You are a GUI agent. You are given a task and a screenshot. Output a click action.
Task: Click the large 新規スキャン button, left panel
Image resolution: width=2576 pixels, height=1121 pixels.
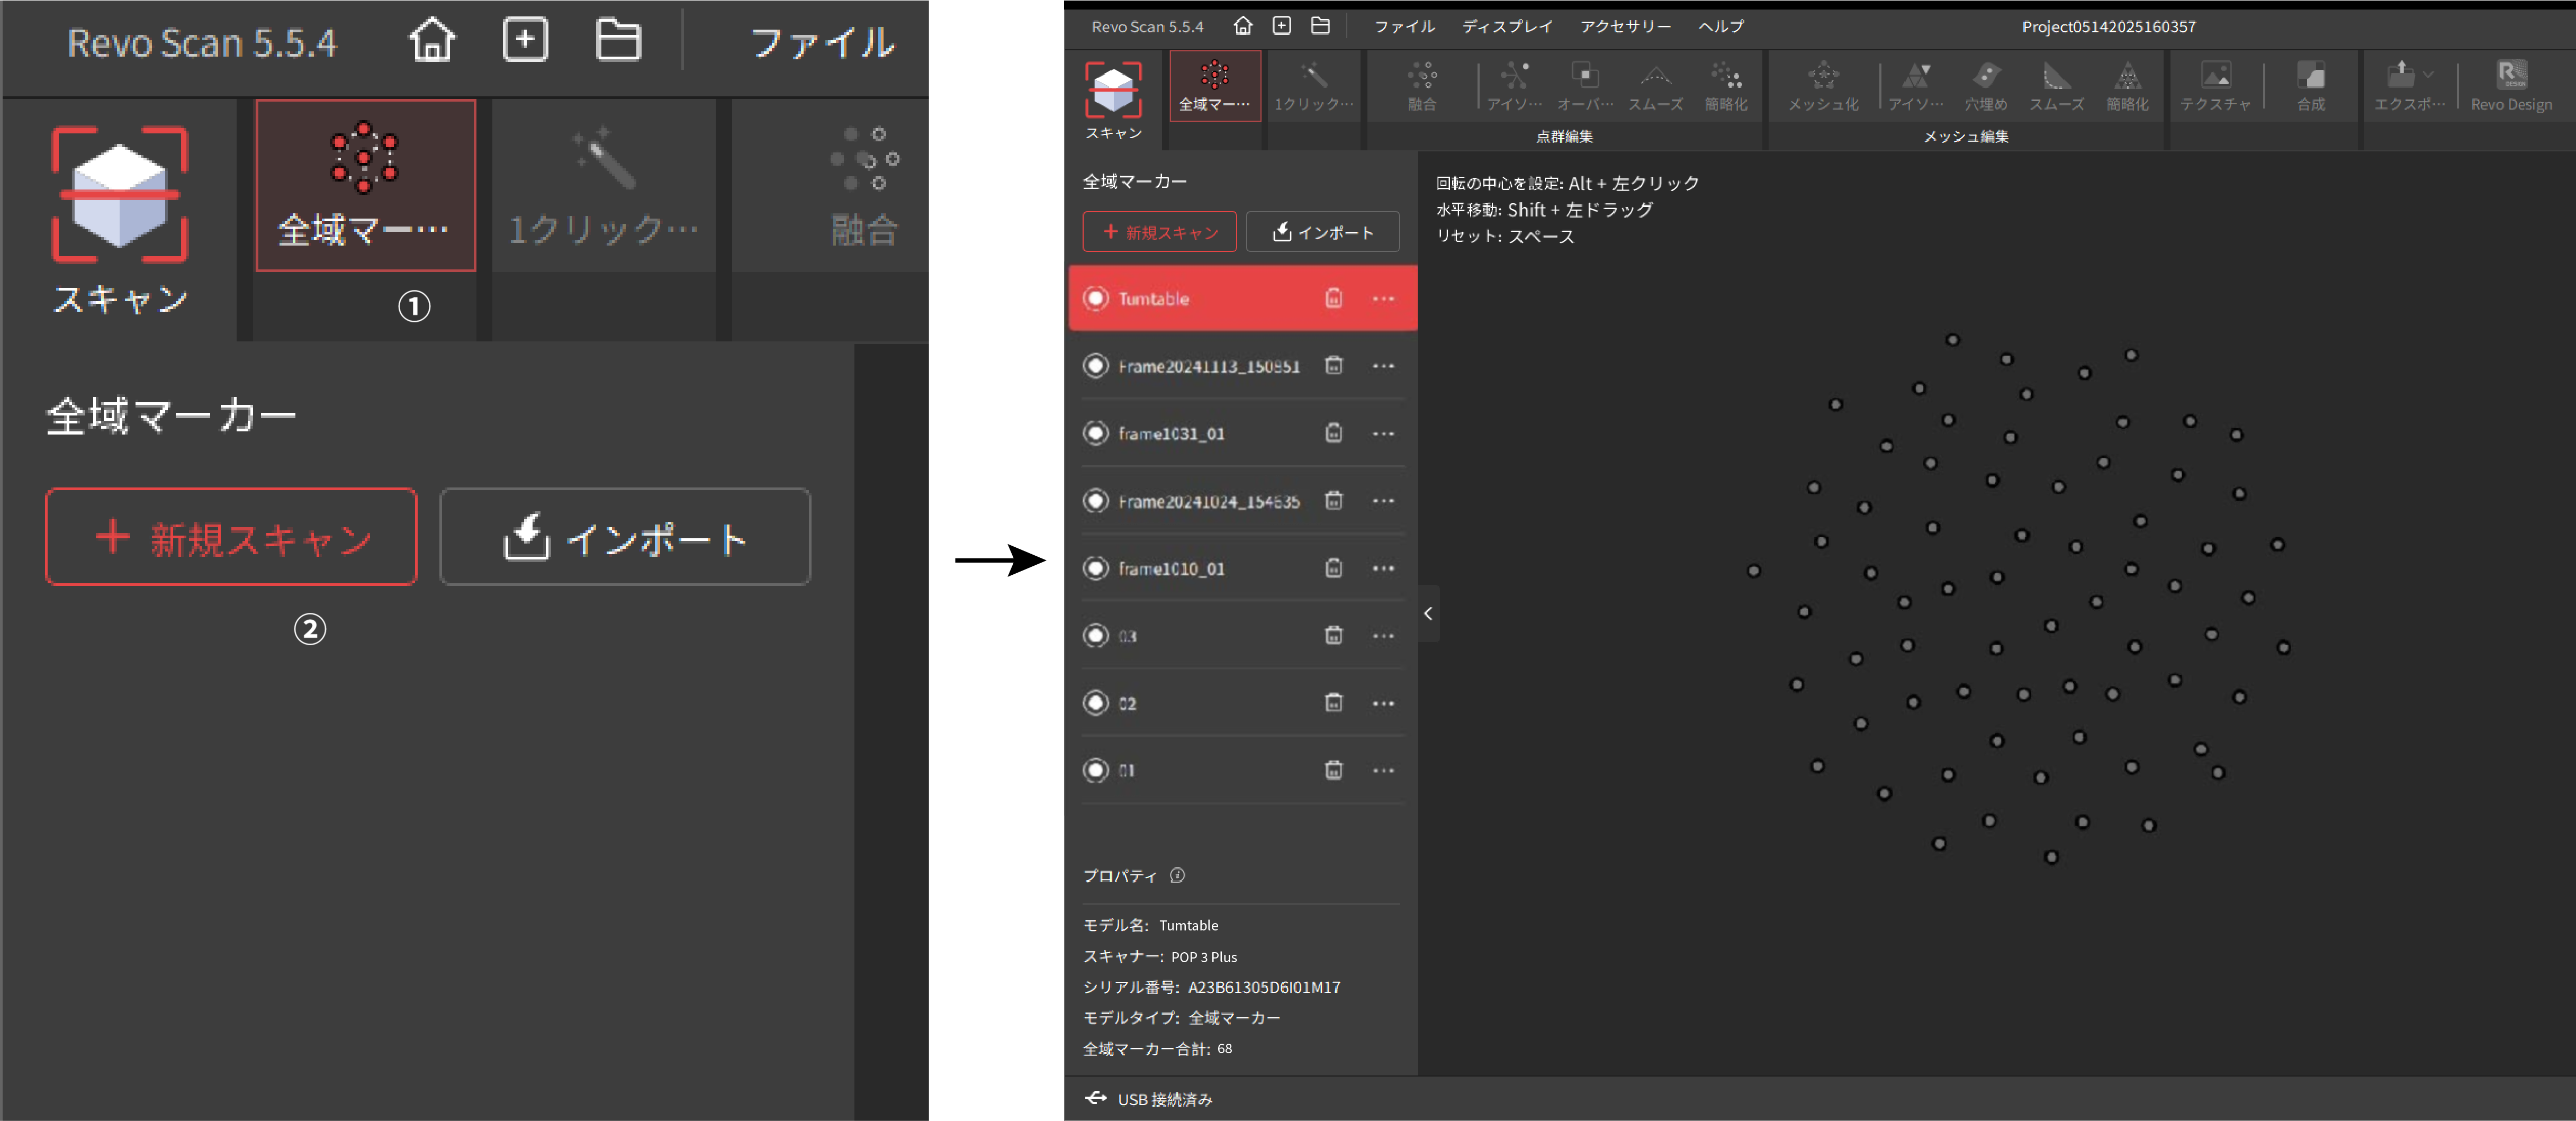coord(231,537)
